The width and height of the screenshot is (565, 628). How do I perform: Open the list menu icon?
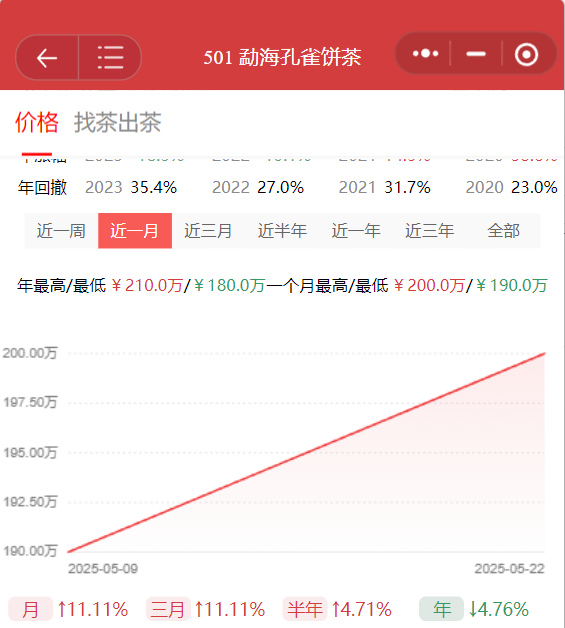(x=111, y=57)
